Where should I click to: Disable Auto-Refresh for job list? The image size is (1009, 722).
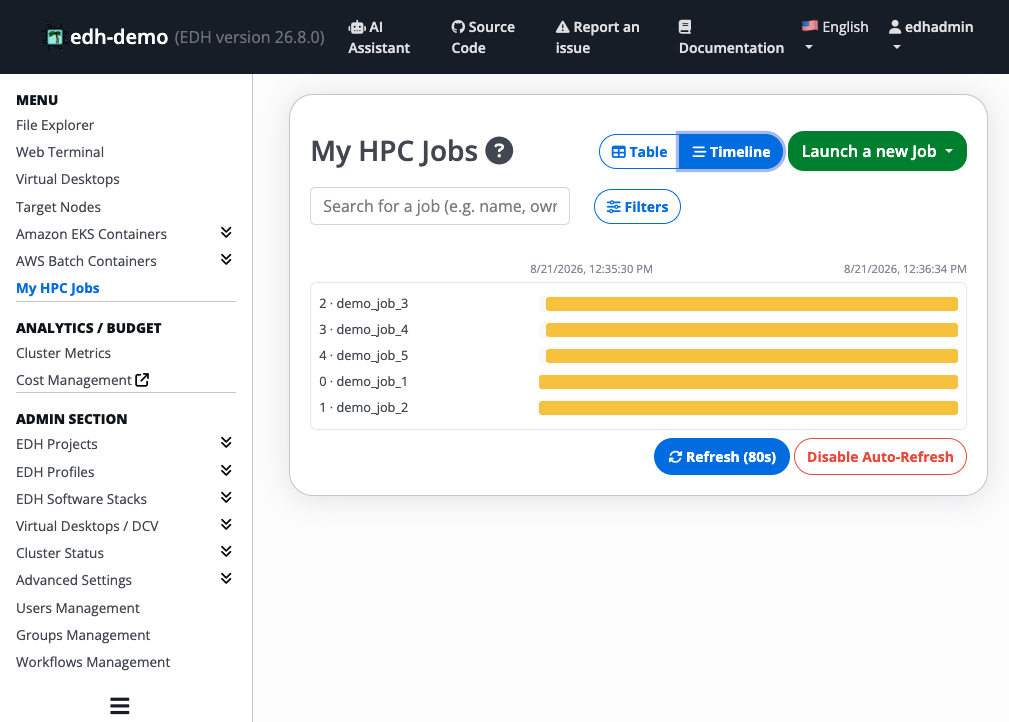[880, 456]
